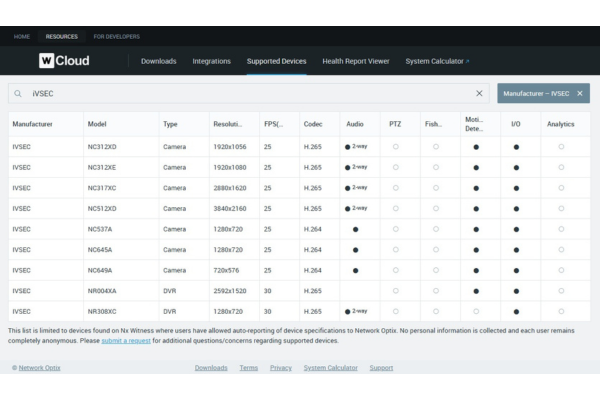This screenshot has width=600, height=400.
Task: Open the RESOURCES top menu
Action: pyautogui.click(x=62, y=36)
